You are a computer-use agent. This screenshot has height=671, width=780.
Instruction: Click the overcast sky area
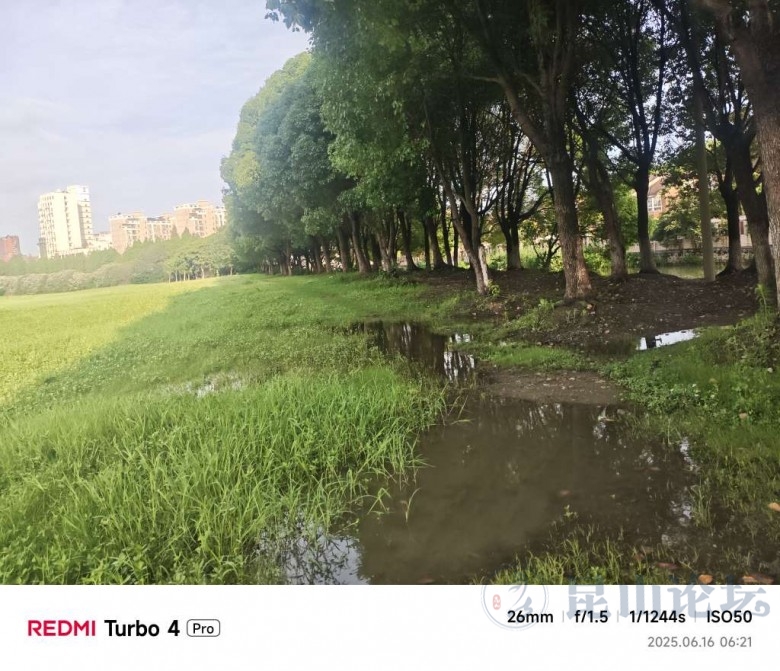pos(124,99)
